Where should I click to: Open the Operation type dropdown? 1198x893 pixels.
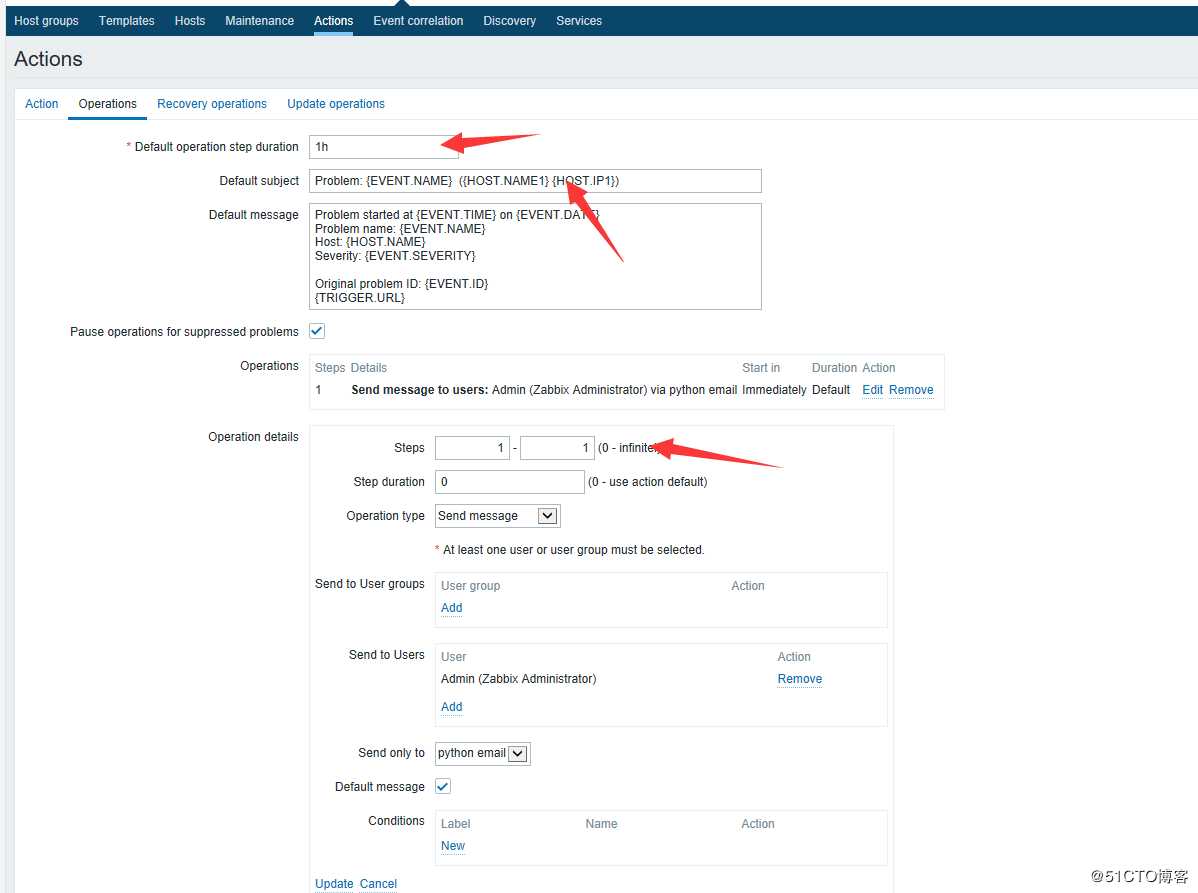coord(497,516)
